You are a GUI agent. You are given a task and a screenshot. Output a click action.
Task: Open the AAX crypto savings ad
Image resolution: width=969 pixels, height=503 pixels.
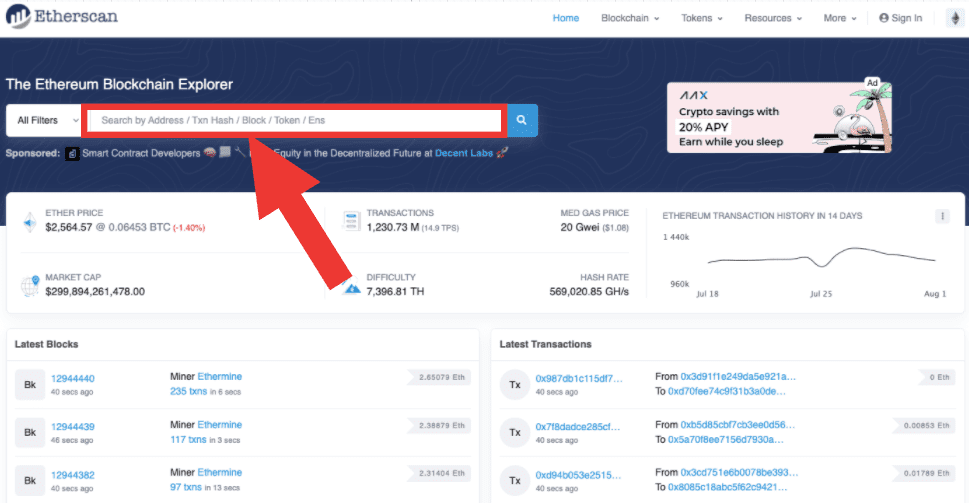[x=779, y=117]
